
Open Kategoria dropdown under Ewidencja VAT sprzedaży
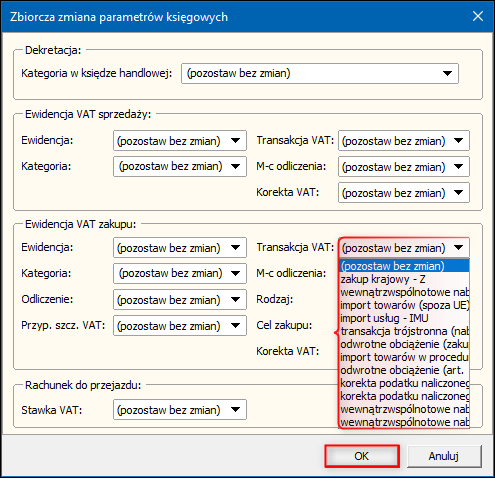pyautogui.click(x=180, y=166)
